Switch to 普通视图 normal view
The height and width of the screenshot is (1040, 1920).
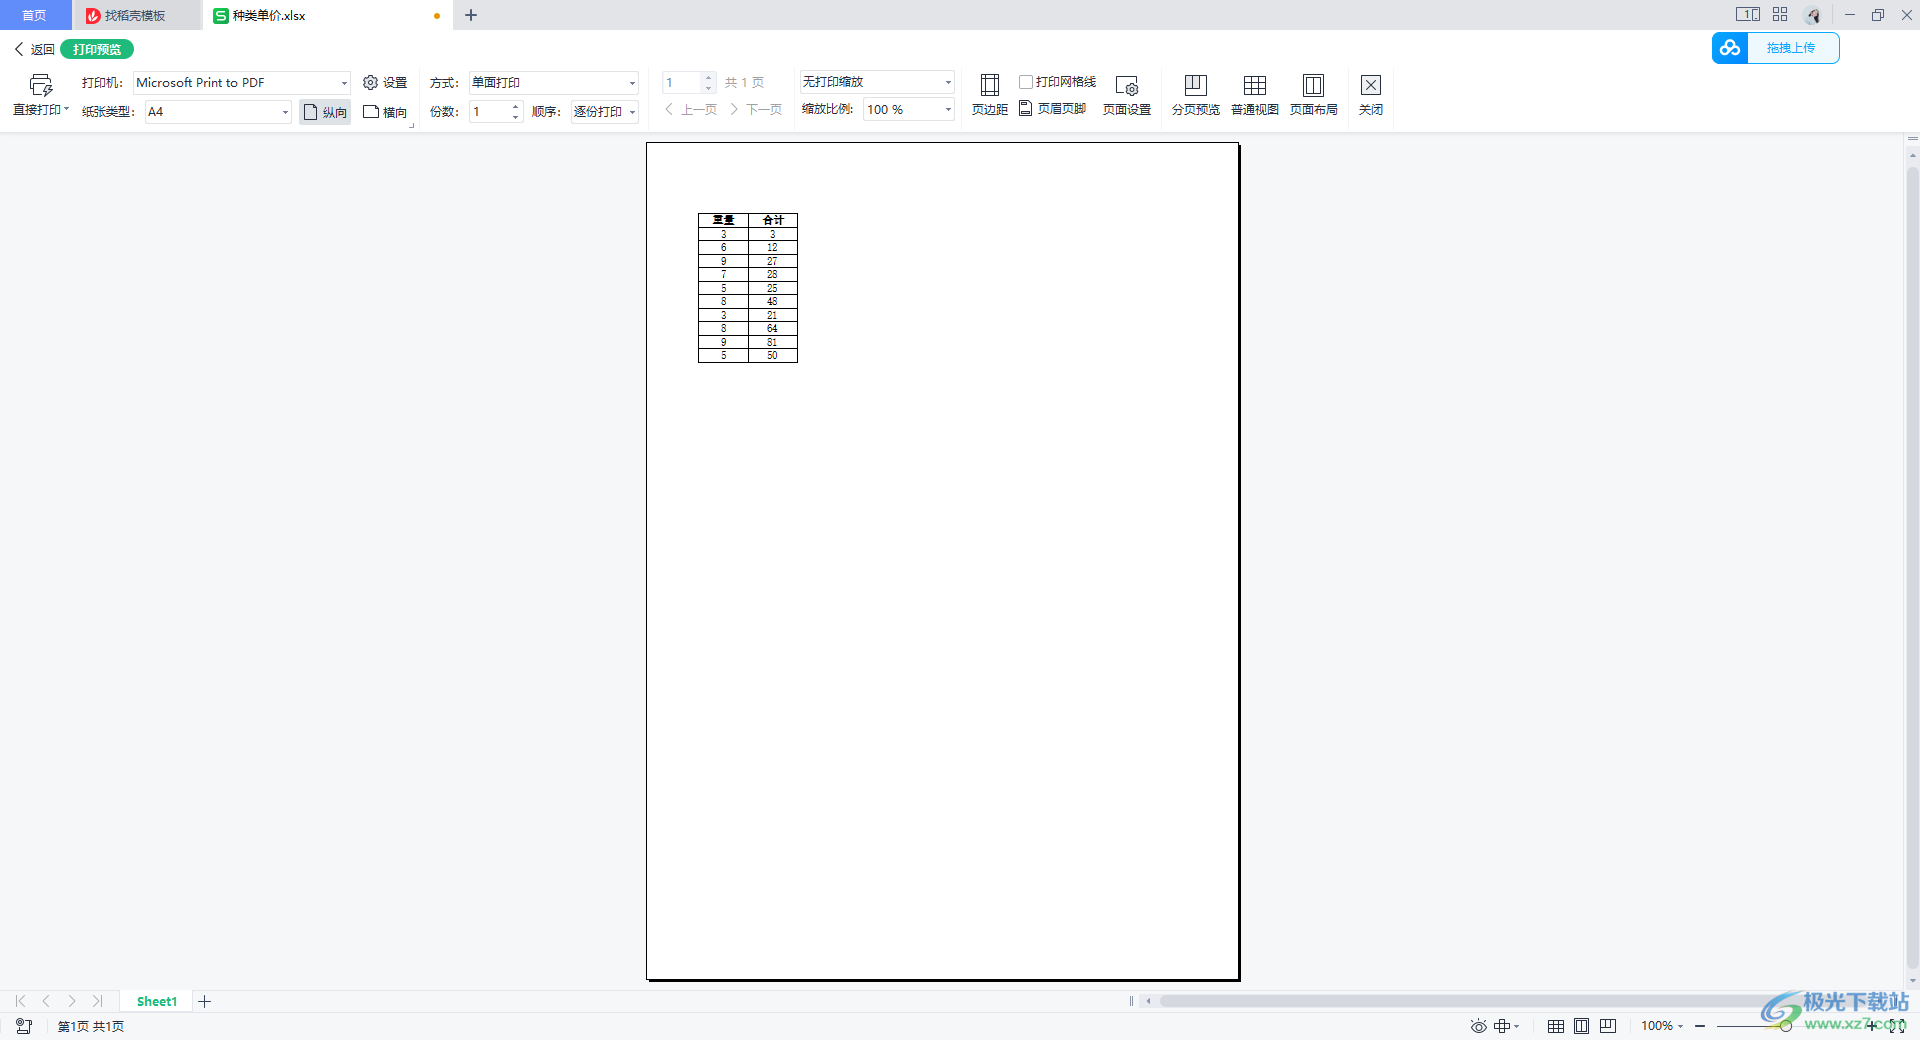pyautogui.click(x=1255, y=96)
